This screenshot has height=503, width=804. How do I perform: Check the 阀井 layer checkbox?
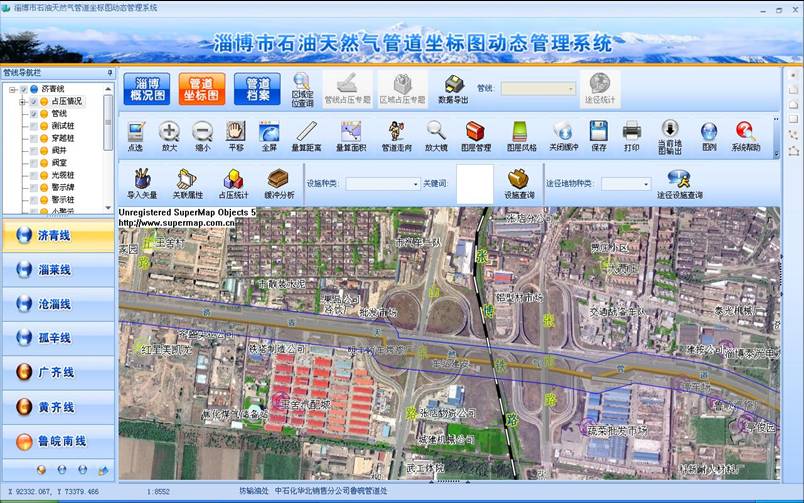click(x=34, y=151)
